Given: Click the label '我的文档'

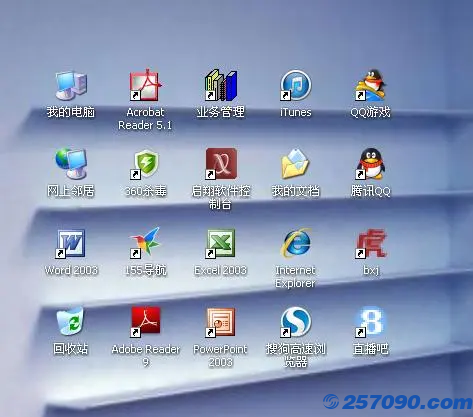Looking at the screenshot, I should click(x=296, y=191).
